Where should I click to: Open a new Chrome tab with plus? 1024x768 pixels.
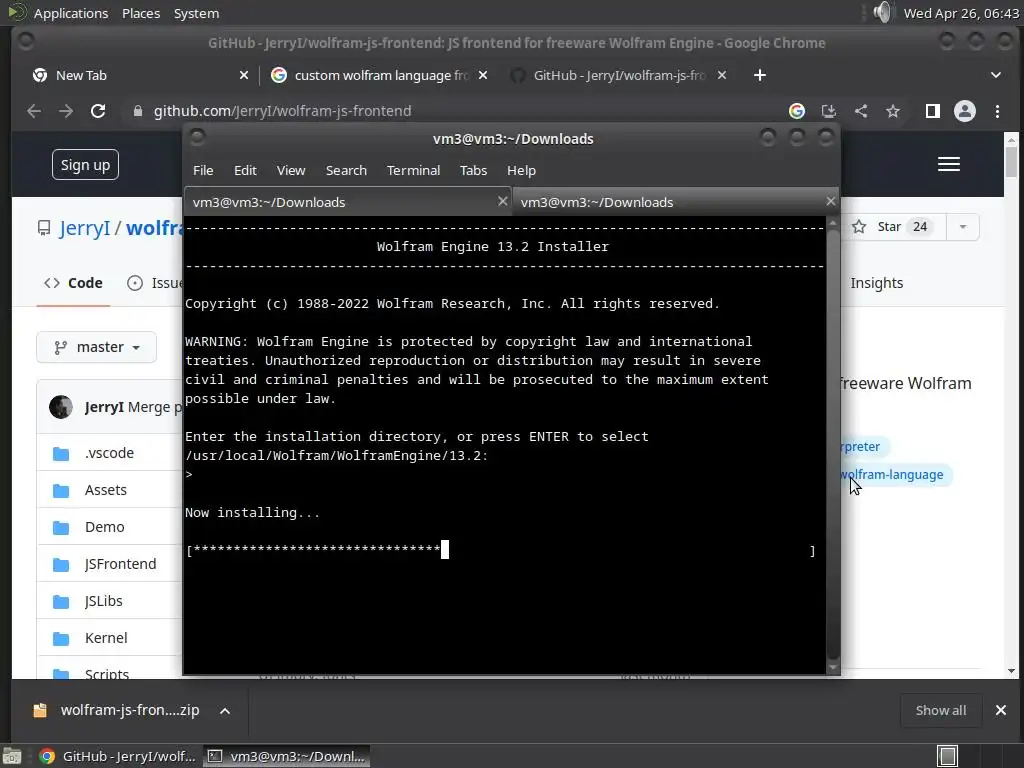(760, 75)
